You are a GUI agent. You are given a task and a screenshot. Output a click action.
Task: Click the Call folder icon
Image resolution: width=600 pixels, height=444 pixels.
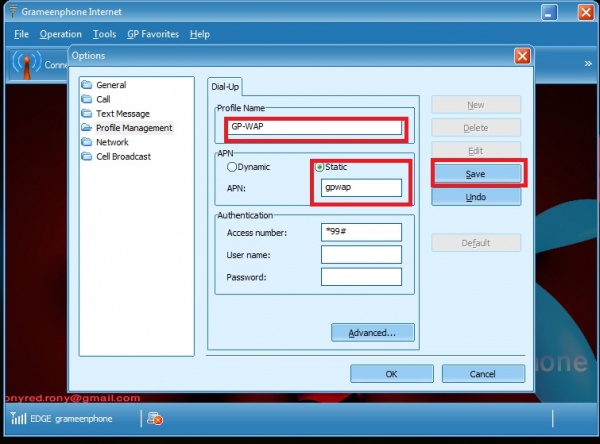[87, 99]
